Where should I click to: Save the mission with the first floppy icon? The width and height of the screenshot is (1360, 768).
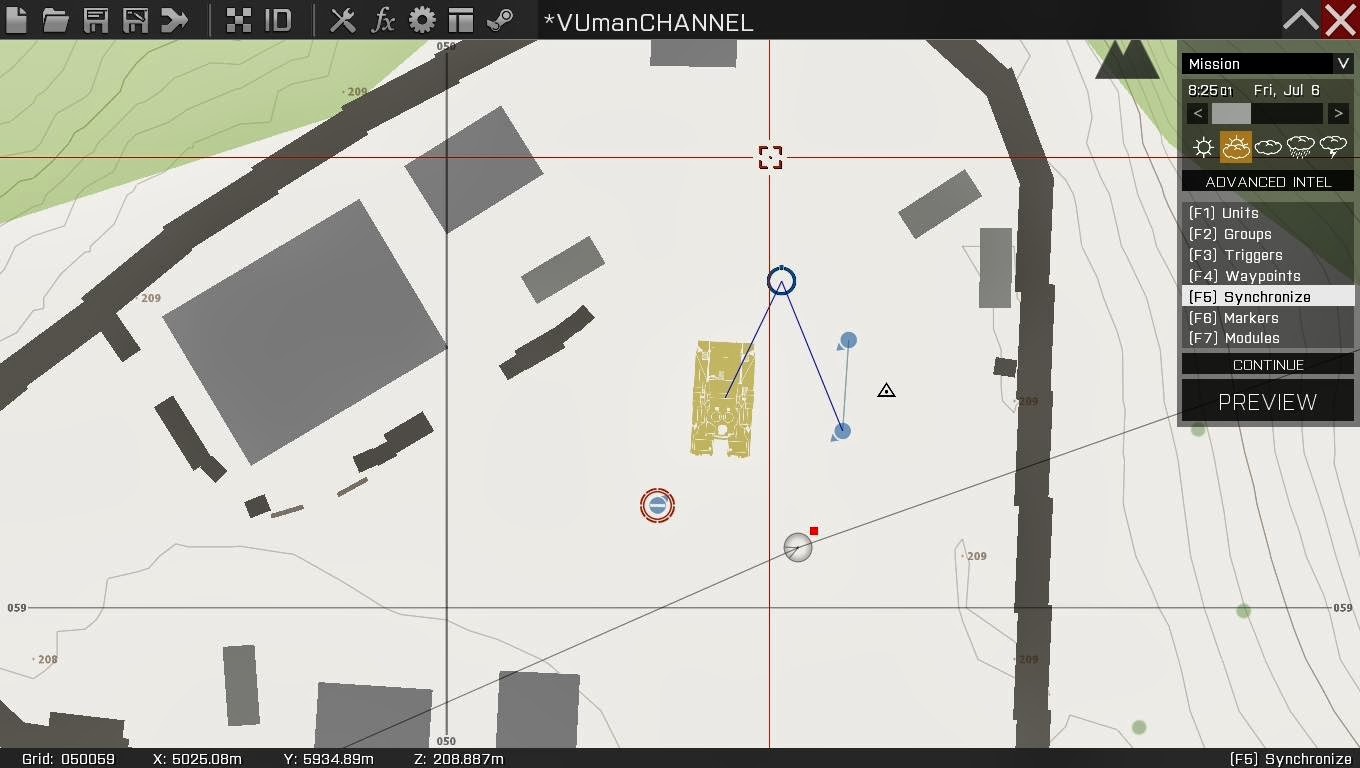tap(96, 20)
